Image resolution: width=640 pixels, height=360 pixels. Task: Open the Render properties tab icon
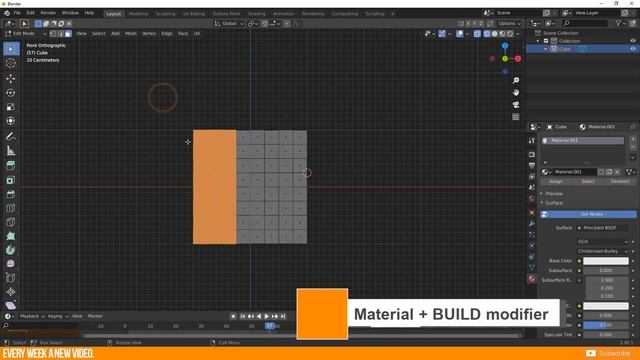(x=531, y=155)
